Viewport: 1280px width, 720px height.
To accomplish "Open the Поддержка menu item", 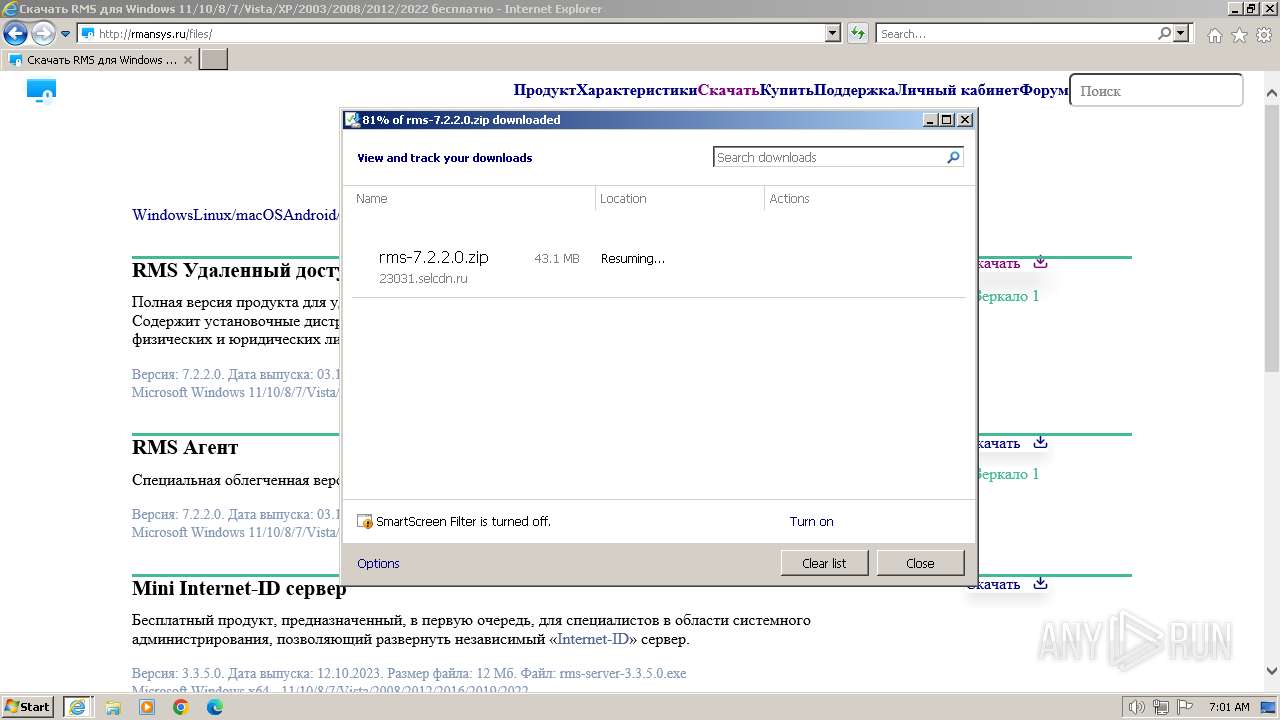I will point(855,90).
